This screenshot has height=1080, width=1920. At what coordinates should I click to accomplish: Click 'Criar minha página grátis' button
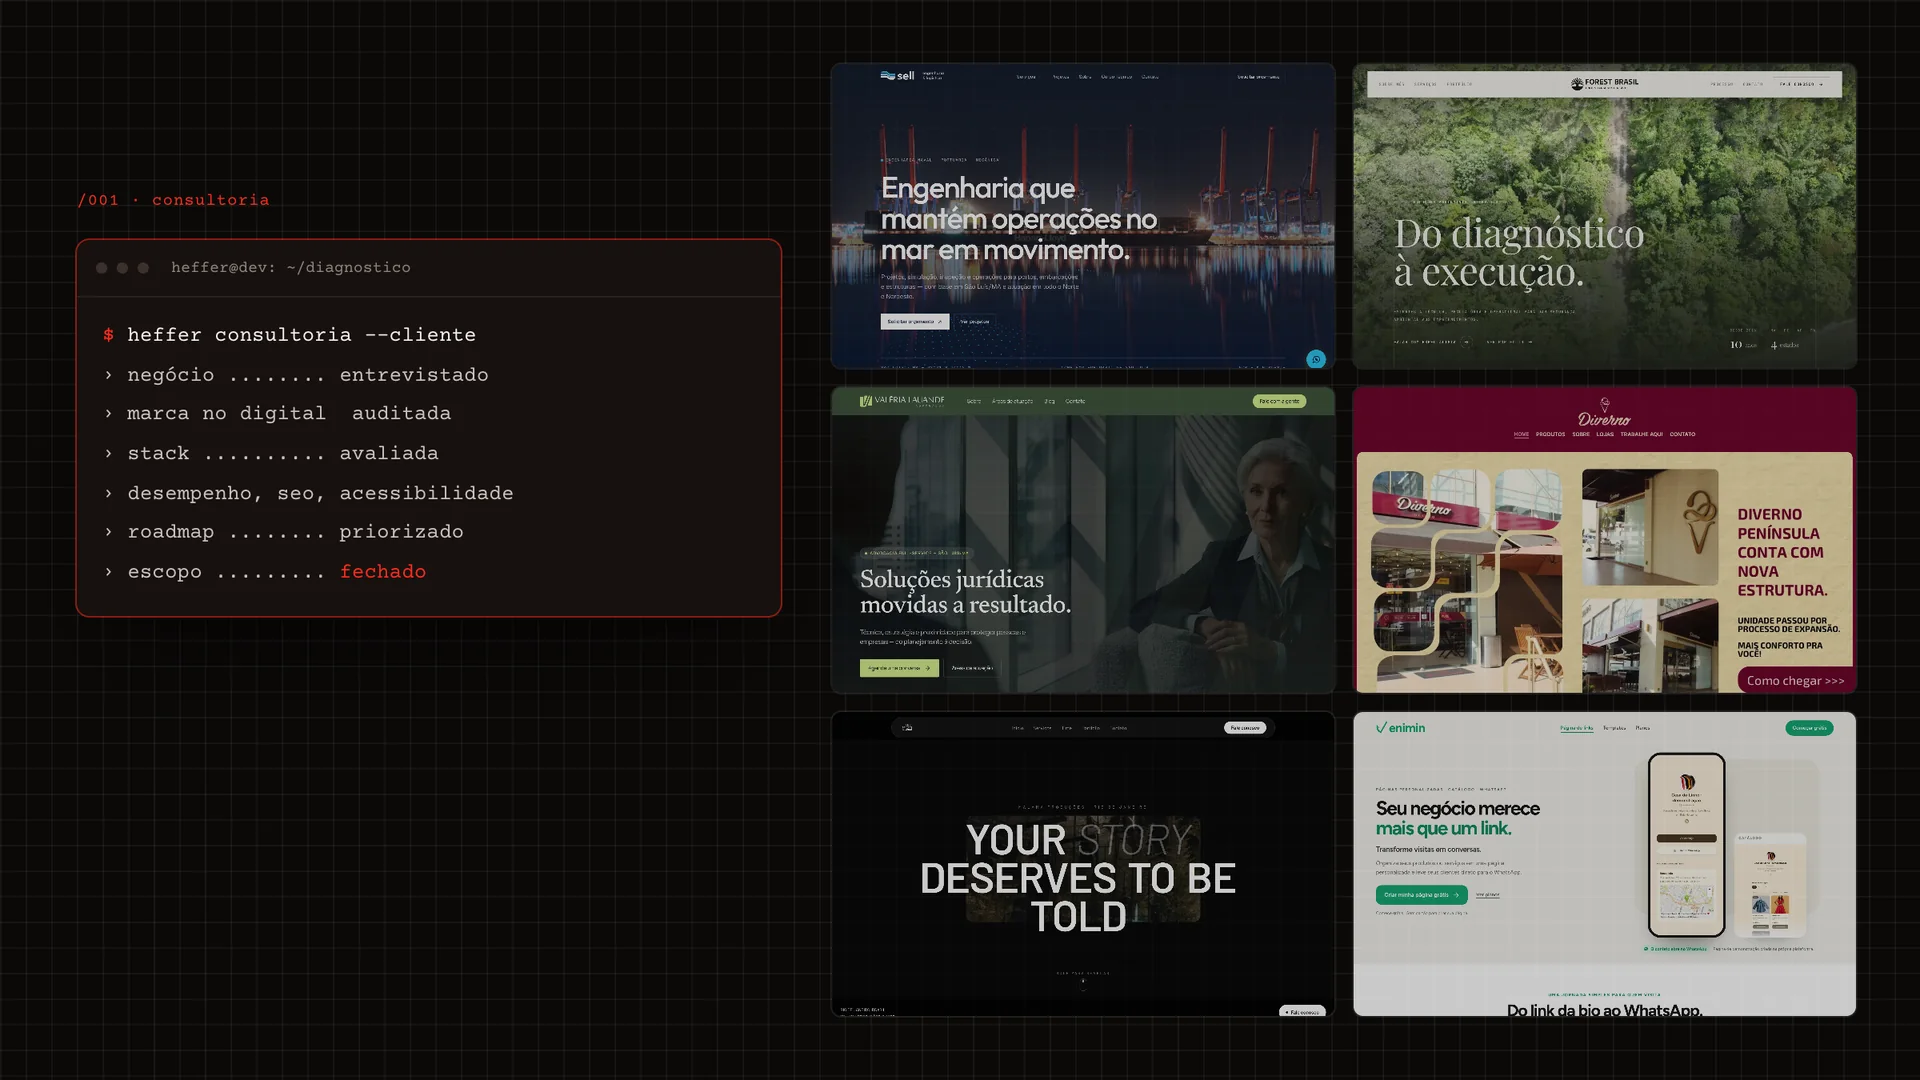(x=1421, y=895)
